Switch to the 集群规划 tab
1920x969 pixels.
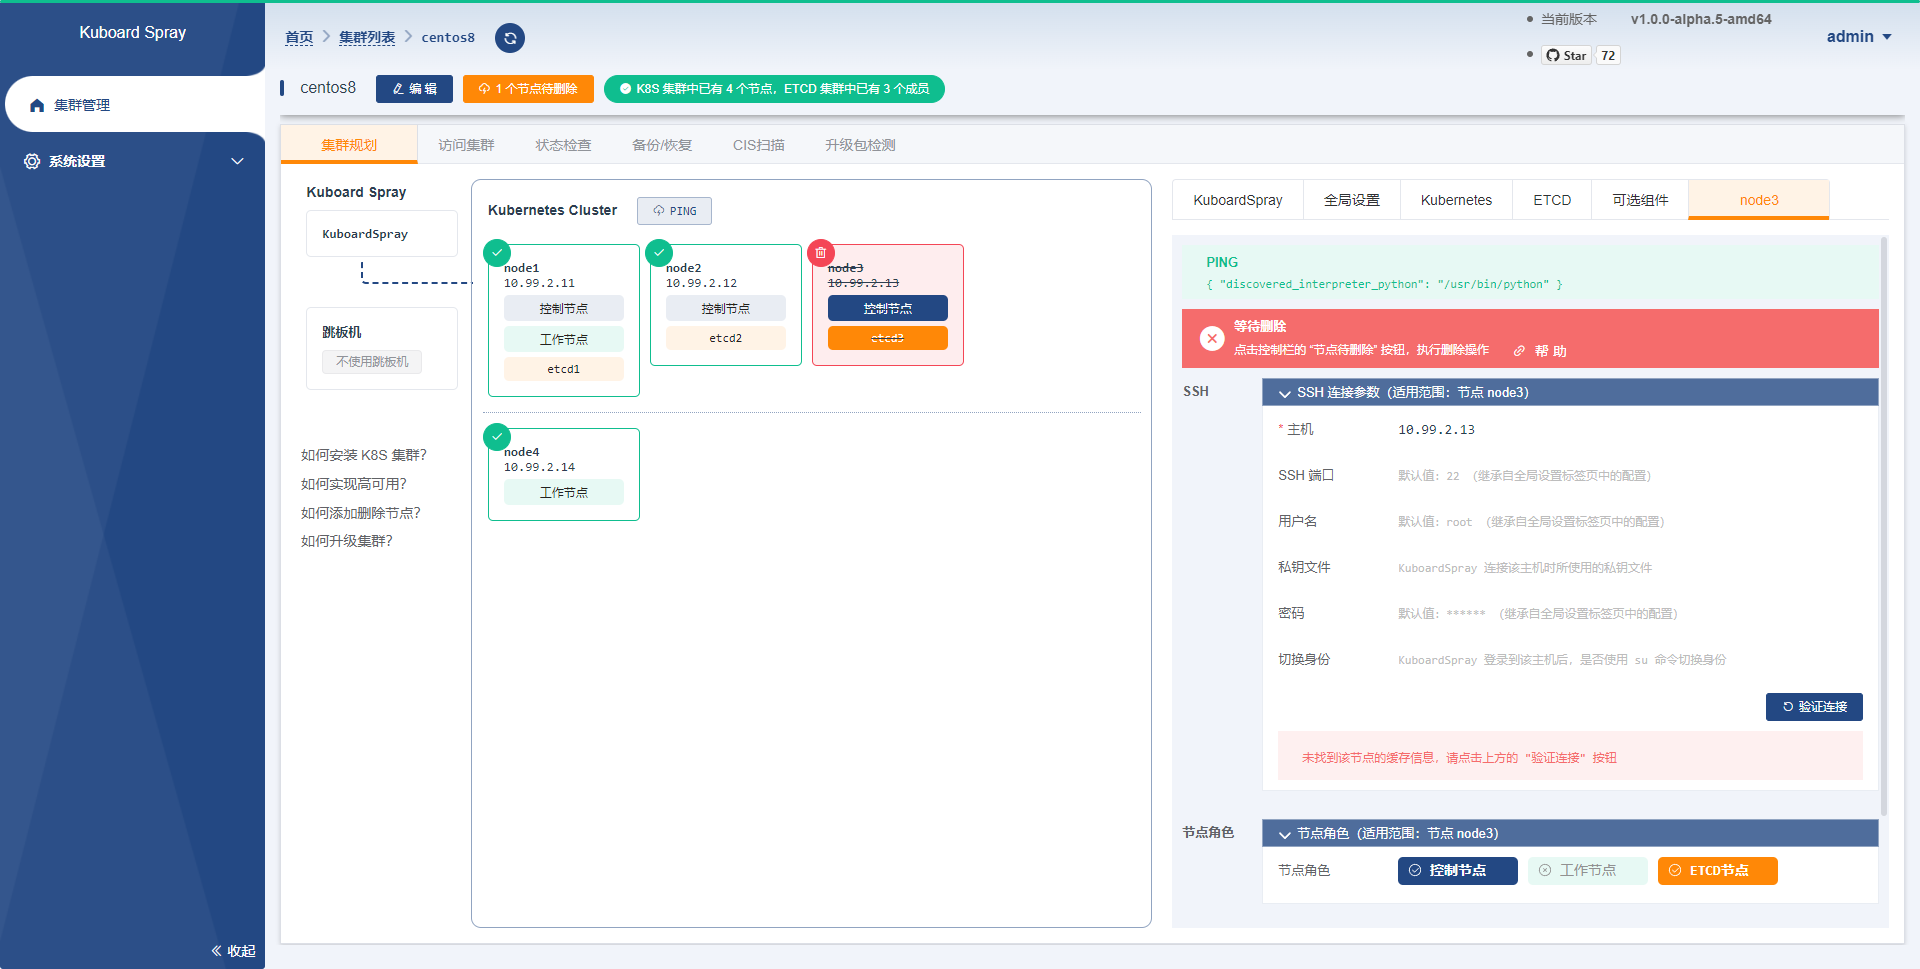click(x=349, y=145)
